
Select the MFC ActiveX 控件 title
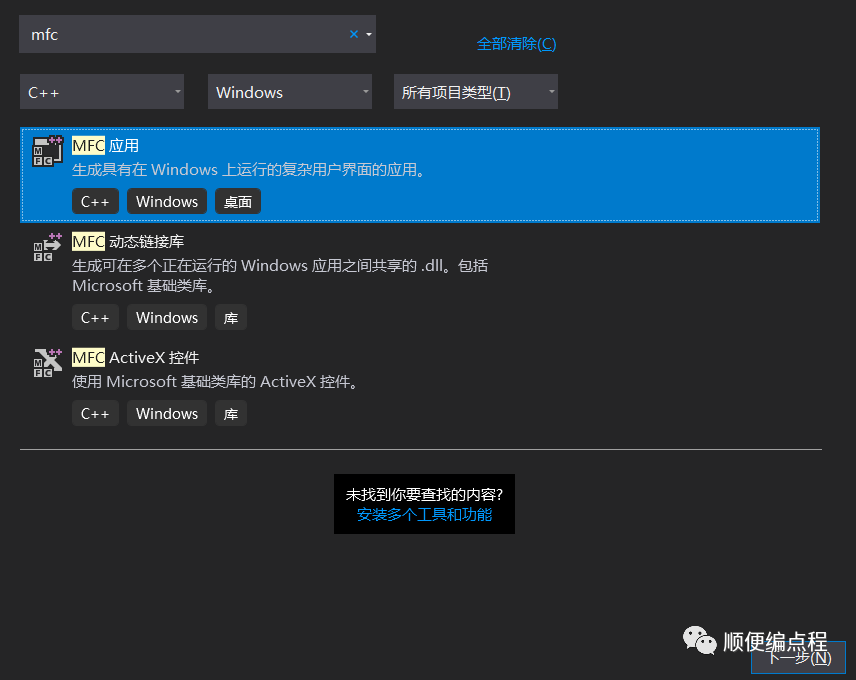pyautogui.click(x=136, y=357)
